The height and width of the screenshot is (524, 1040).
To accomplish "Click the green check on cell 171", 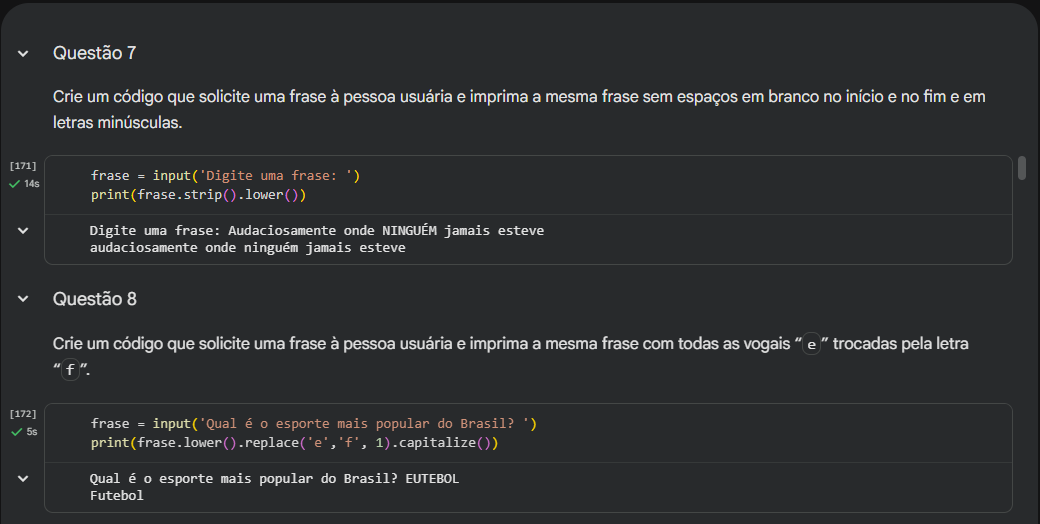I will tap(14, 184).
